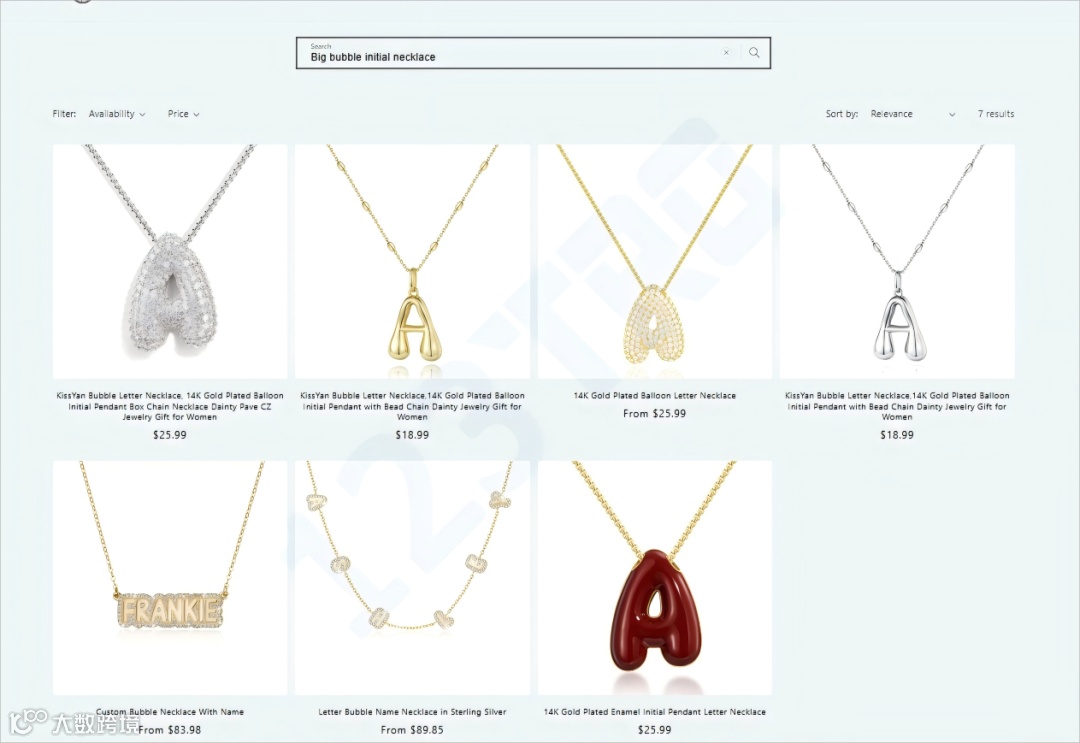
Task: Open the Price filter dropdown
Action: (183, 114)
